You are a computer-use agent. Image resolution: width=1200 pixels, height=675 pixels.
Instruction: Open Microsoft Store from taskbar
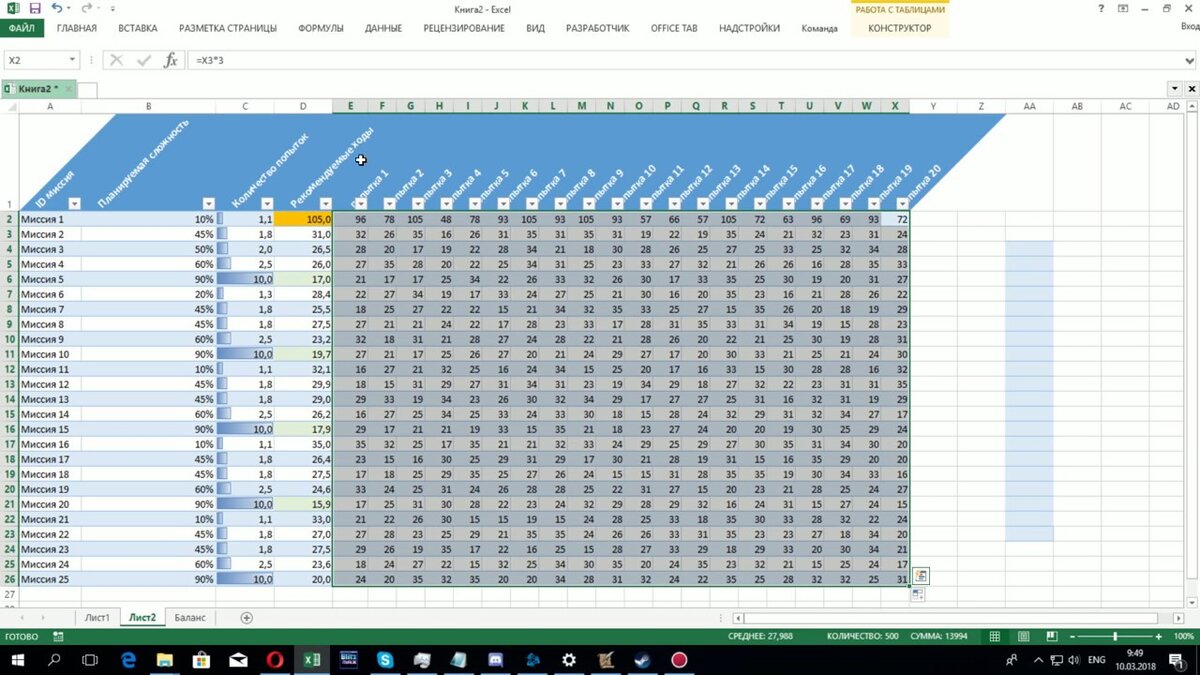(x=201, y=660)
